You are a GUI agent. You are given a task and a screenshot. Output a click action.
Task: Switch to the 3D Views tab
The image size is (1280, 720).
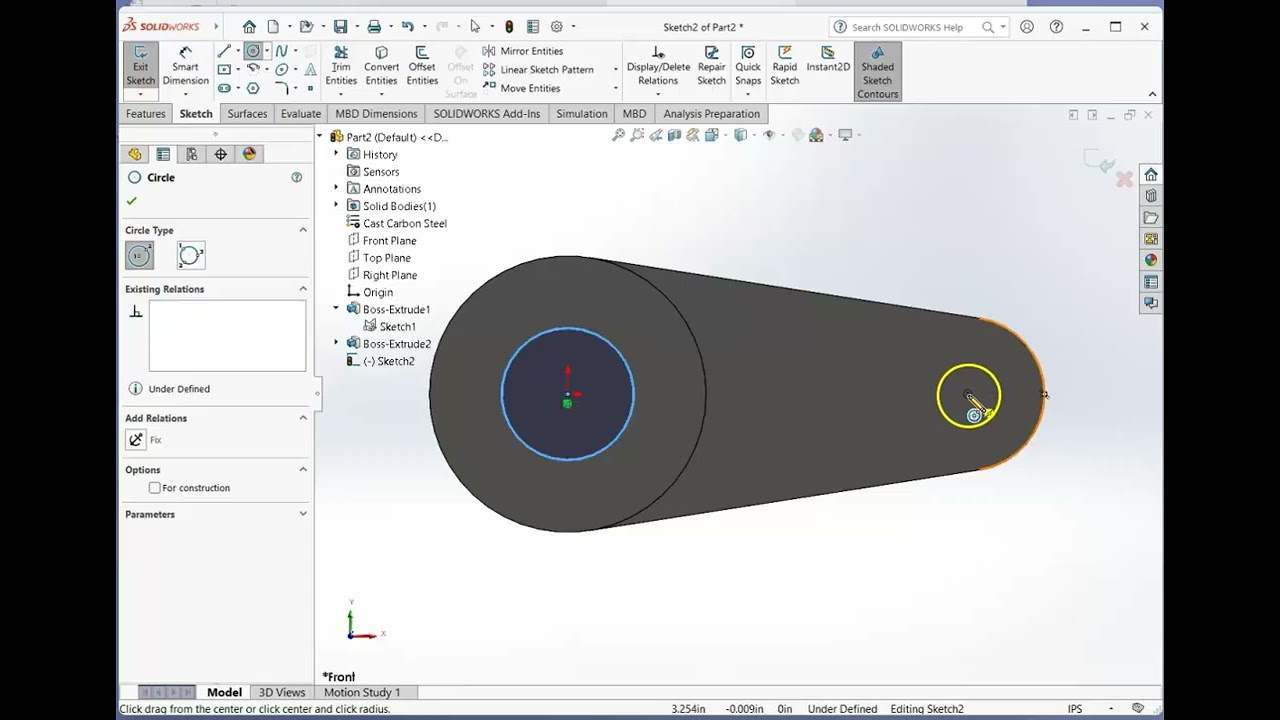pos(282,692)
